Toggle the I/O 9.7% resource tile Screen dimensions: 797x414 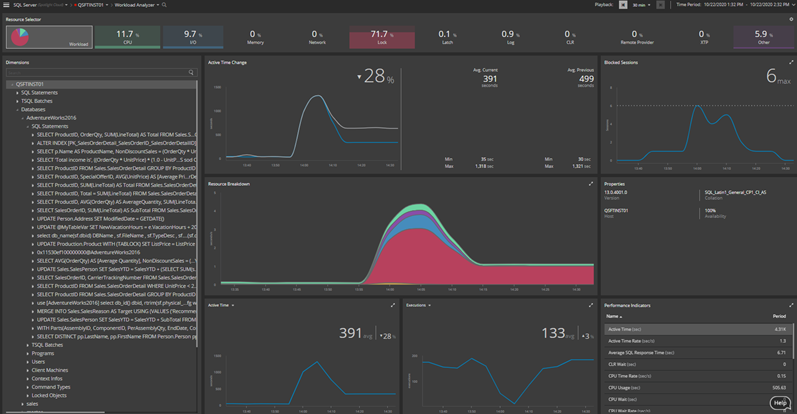point(193,37)
